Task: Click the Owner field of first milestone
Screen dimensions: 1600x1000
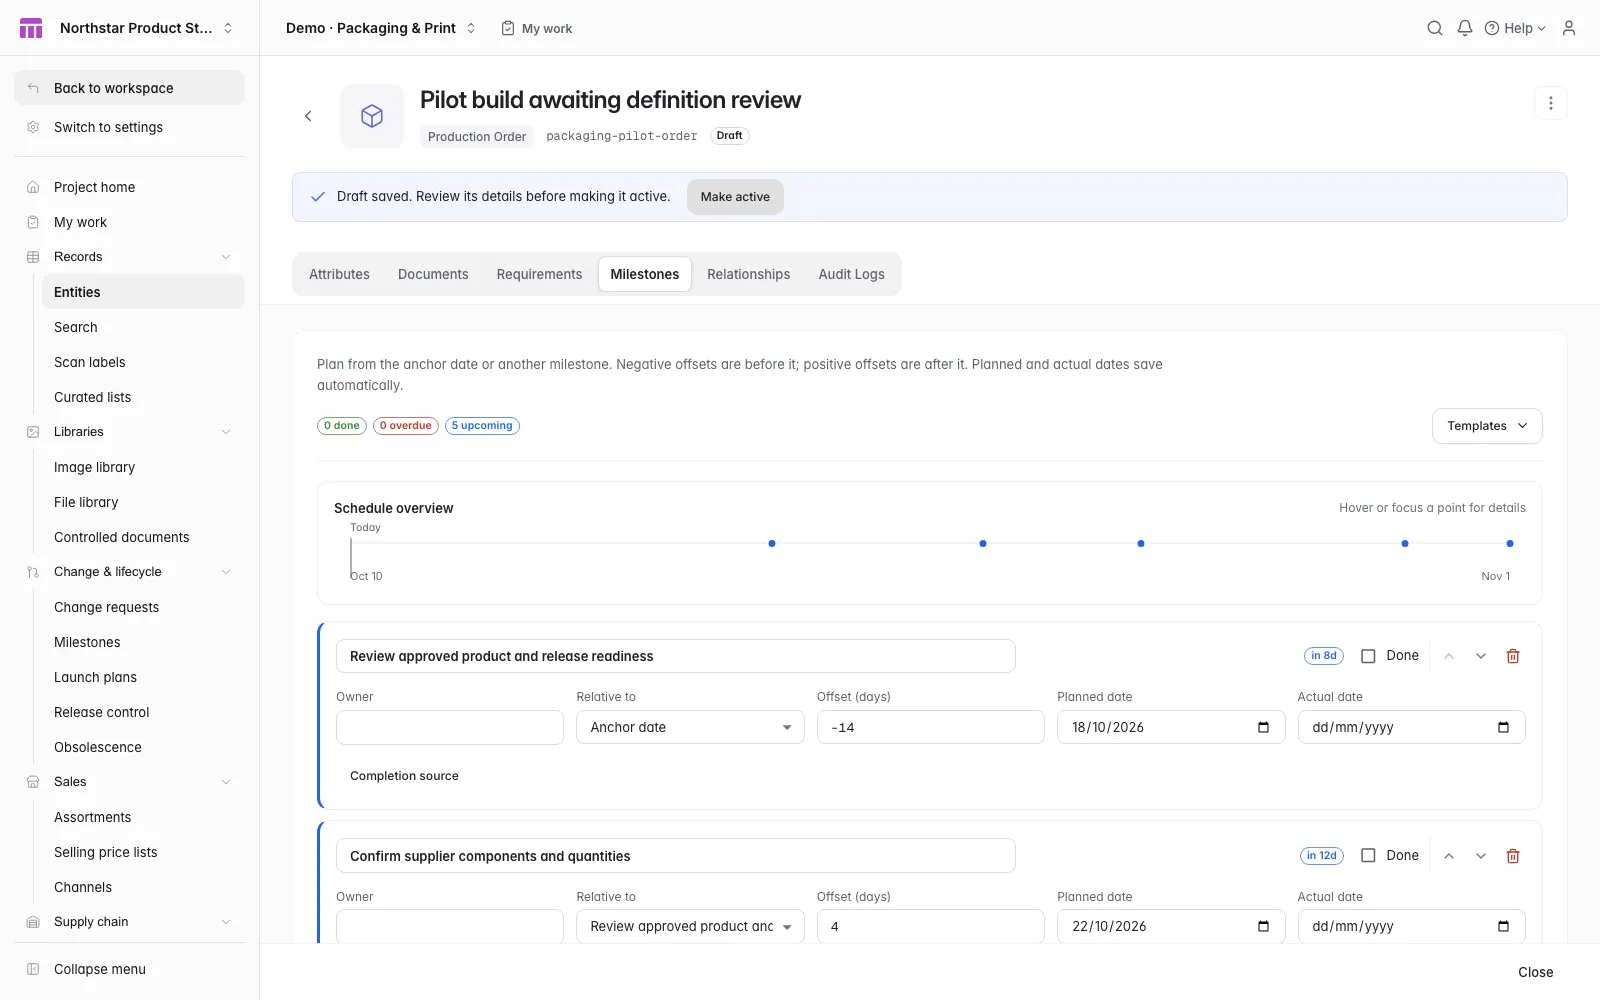Action: (x=450, y=727)
